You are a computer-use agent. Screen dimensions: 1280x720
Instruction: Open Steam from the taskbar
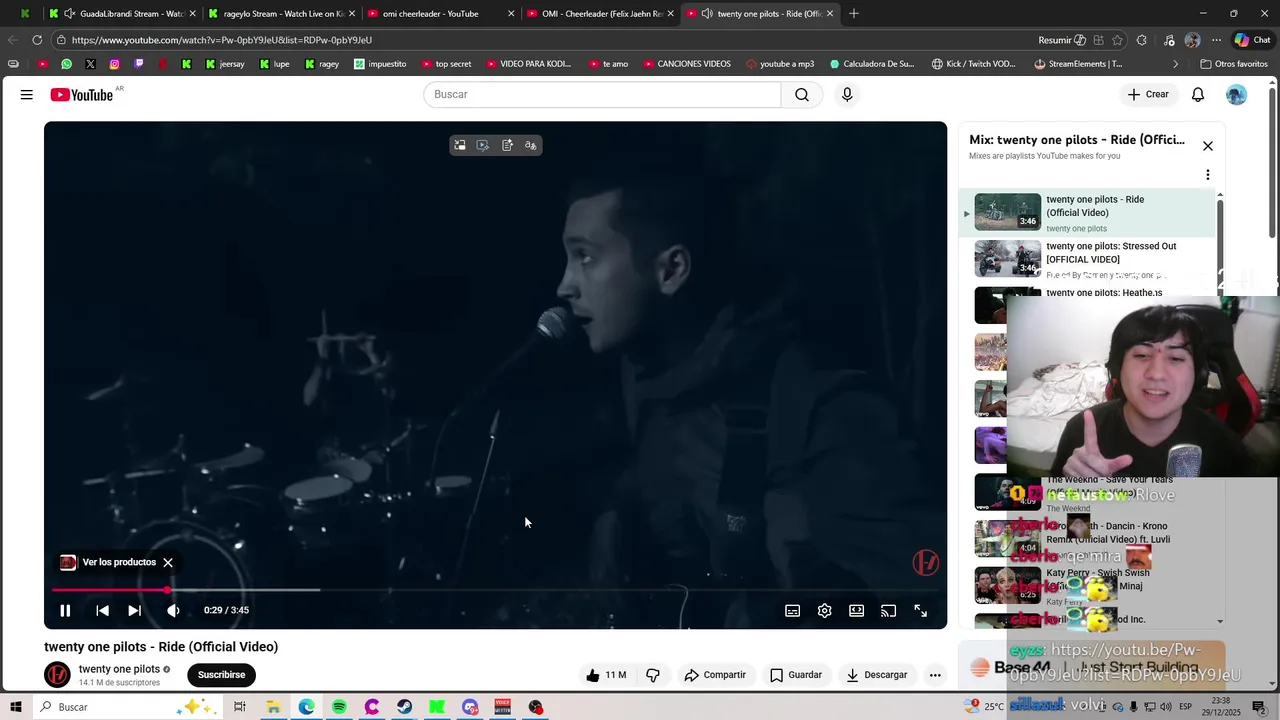404,707
